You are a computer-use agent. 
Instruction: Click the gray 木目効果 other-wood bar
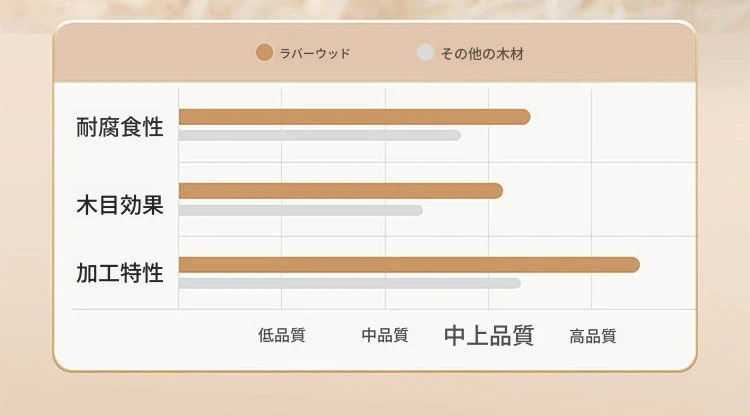(x=300, y=210)
